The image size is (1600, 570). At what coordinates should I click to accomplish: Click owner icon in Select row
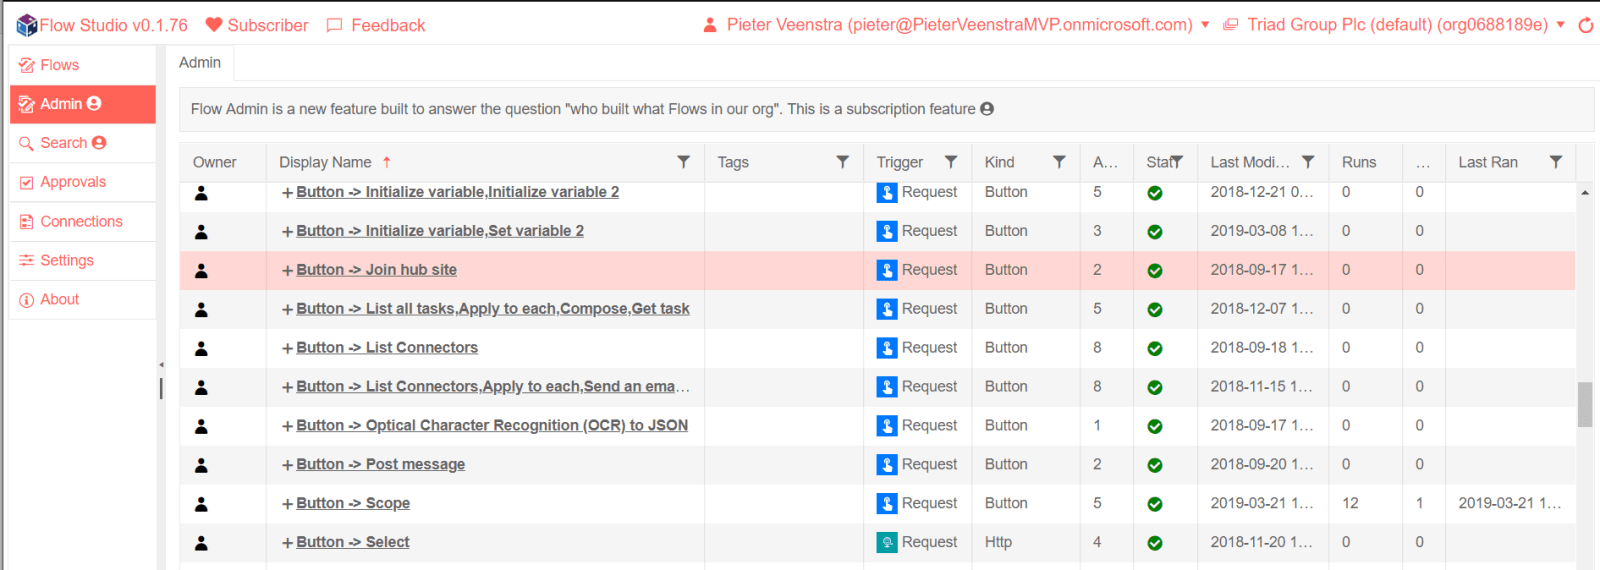click(201, 543)
